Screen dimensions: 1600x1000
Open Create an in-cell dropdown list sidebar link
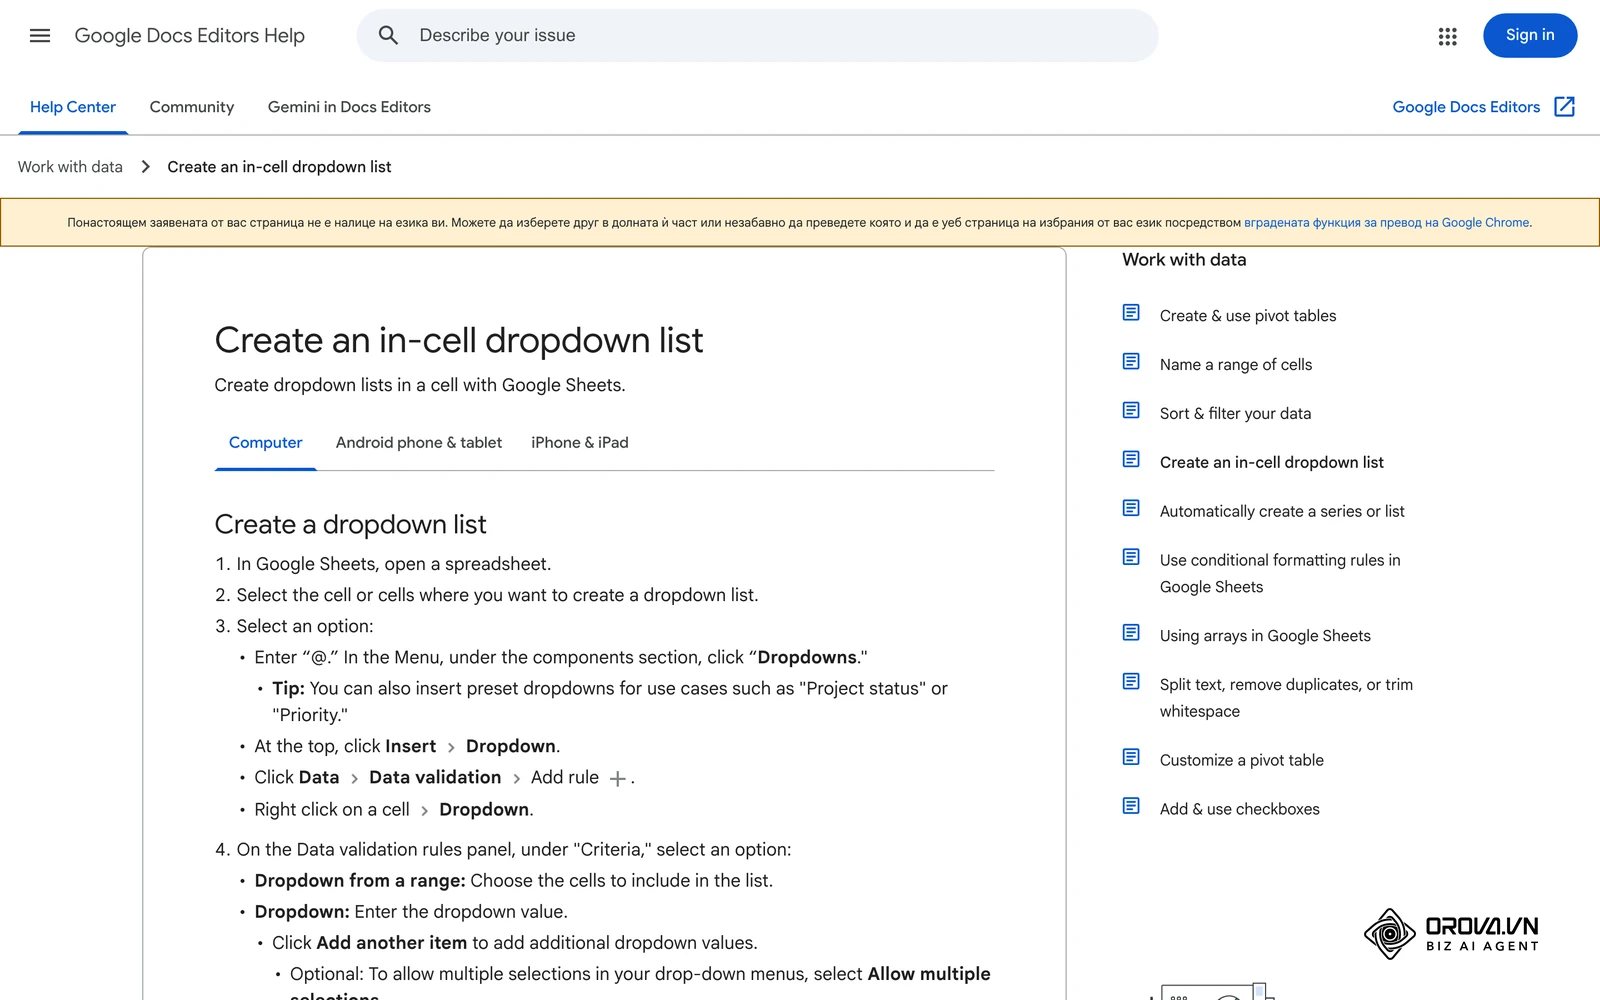coord(1272,463)
